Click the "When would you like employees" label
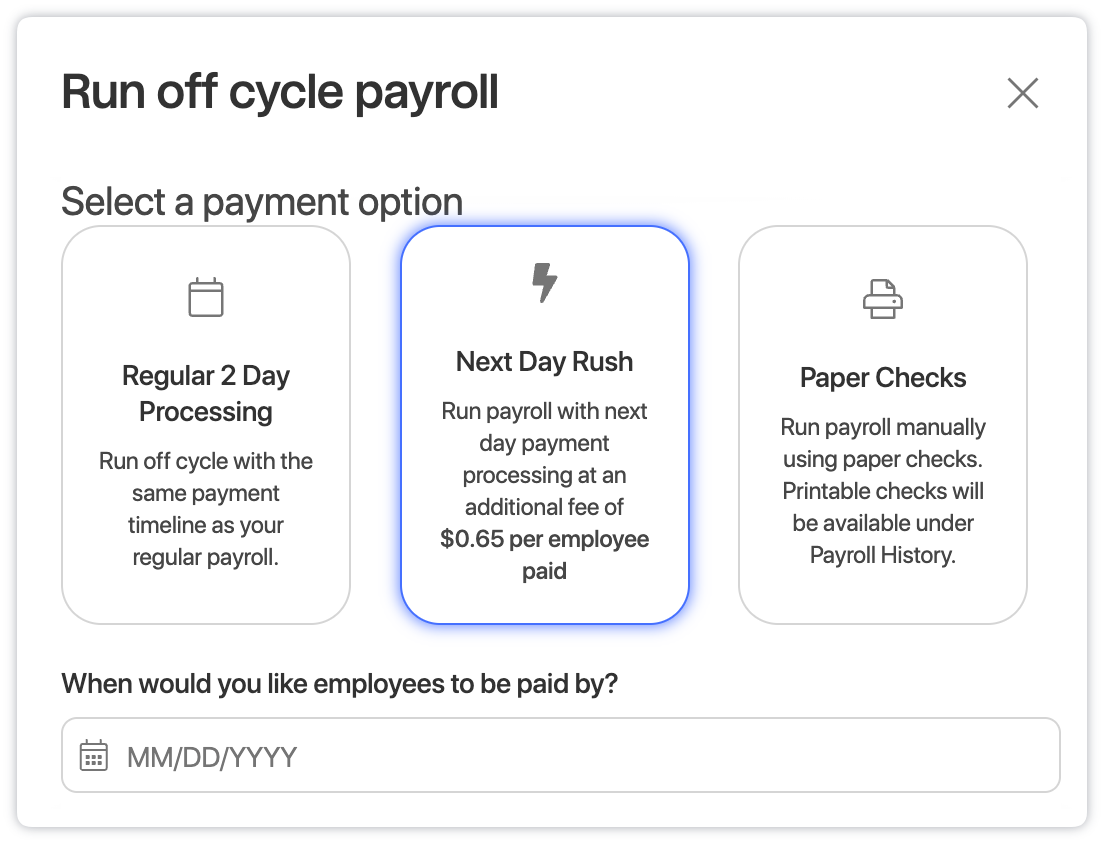This screenshot has height=844, width=1104. tap(340, 684)
